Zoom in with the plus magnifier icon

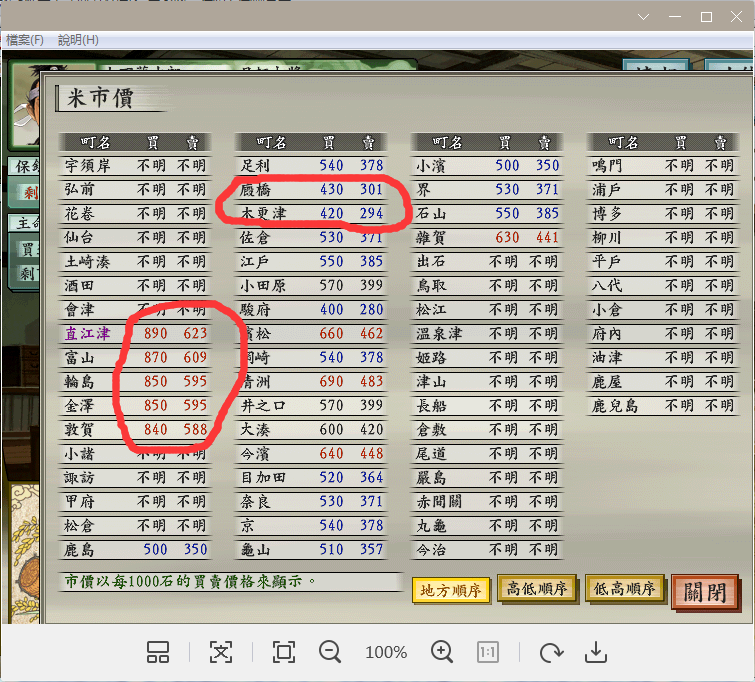tap(442, 652)
